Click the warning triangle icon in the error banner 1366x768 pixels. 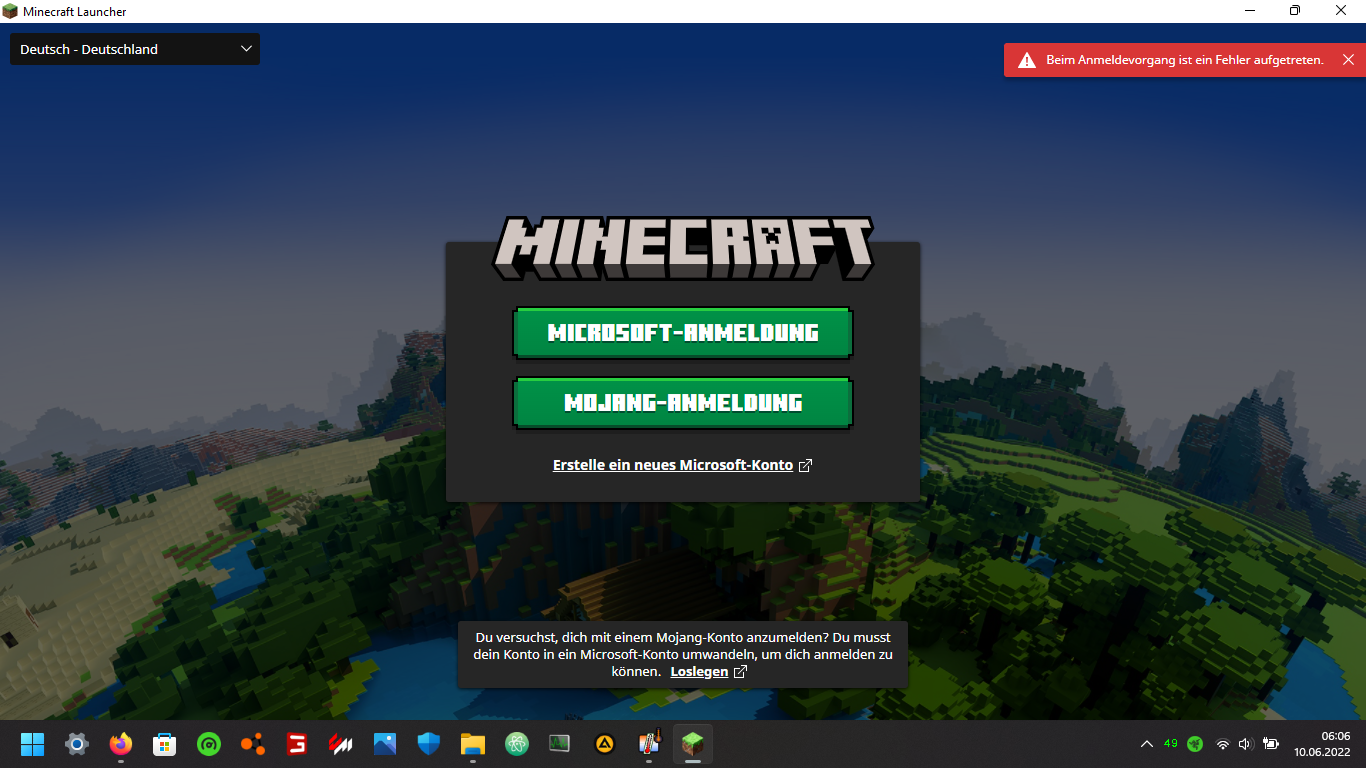(x=1027, y=60)
